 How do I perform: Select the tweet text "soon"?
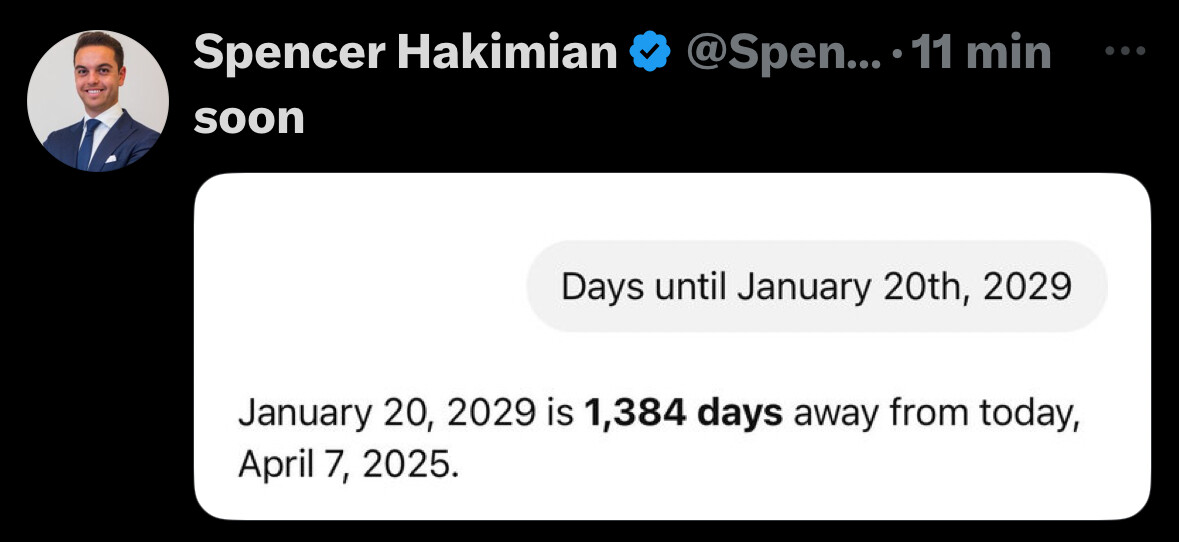pyautogui.click(x=249, y=119)
